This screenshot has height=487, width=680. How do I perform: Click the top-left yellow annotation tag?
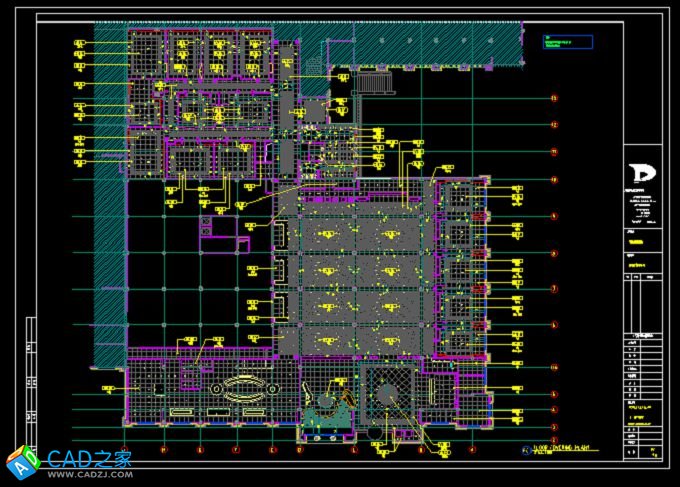80,42
